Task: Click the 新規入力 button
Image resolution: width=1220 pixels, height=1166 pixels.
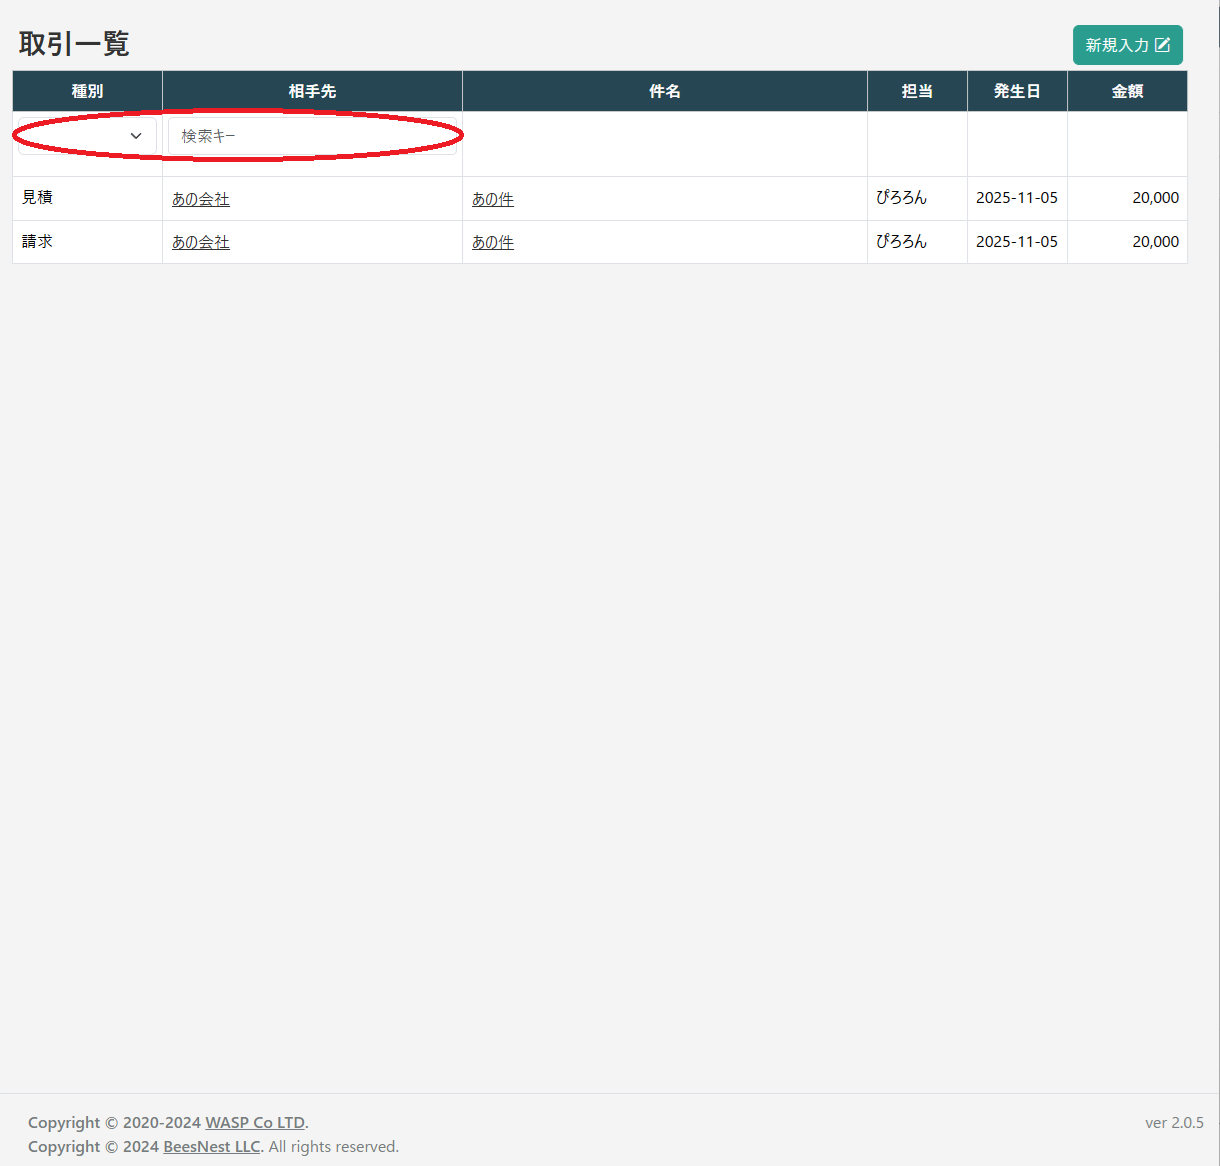Action: pyautogui.click(x=1127, y=45)
